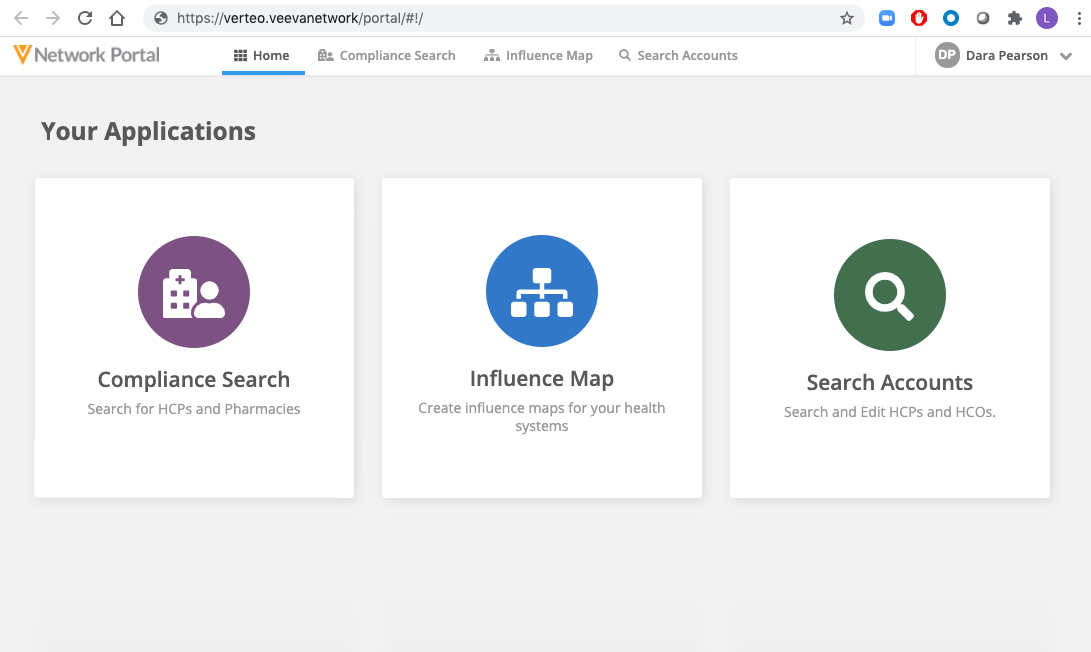1091x652 pixels.
Task: Click the green Search Accounts magnifier icon
Action: (889, 295)
